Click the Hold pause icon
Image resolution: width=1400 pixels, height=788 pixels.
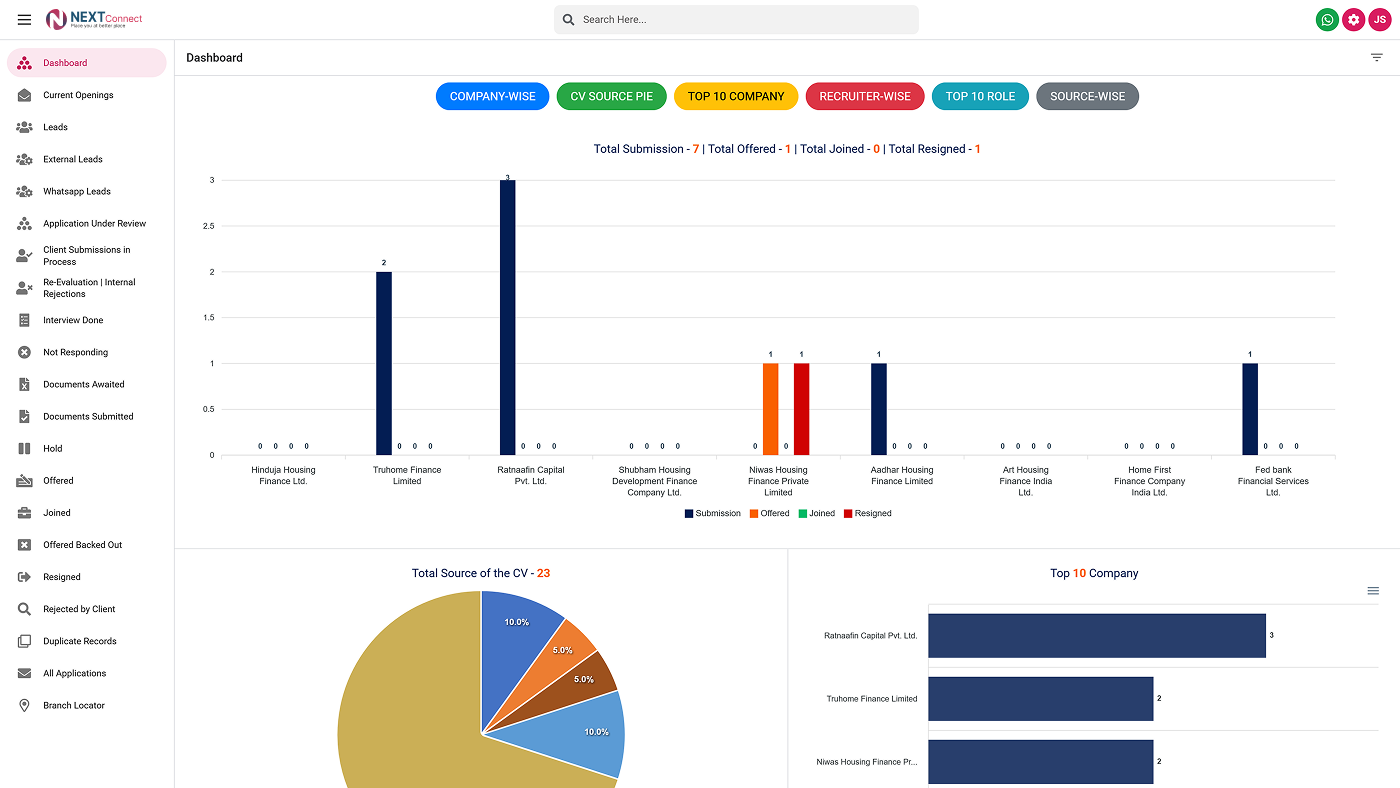25,448
